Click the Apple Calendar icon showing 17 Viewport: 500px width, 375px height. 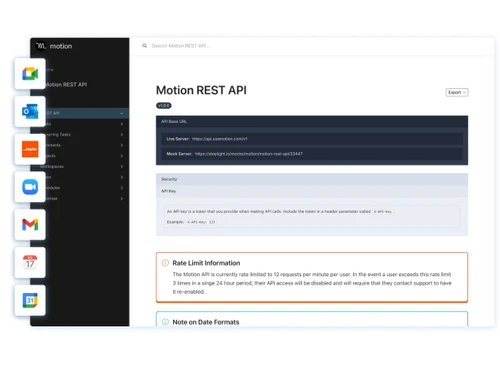tap(30, 262)
